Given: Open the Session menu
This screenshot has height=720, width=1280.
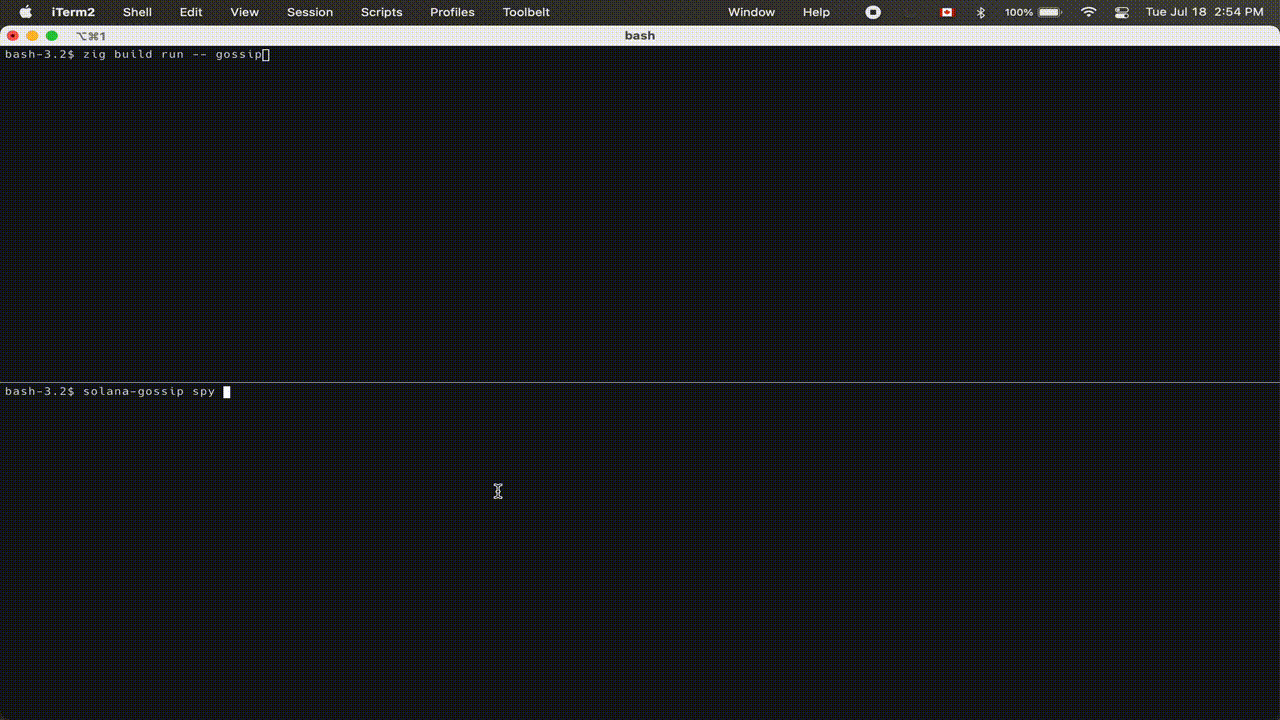Looking at the screenshot, I should coord(310,12).
